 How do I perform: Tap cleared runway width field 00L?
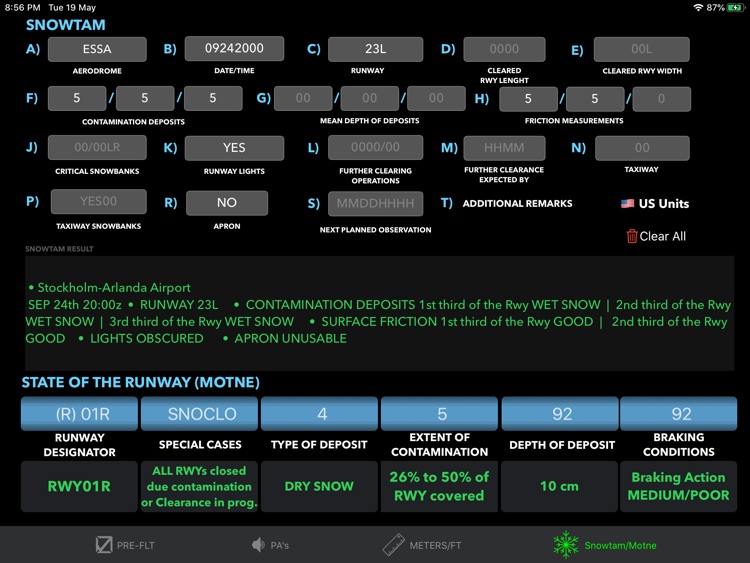(x=641, y=49)
